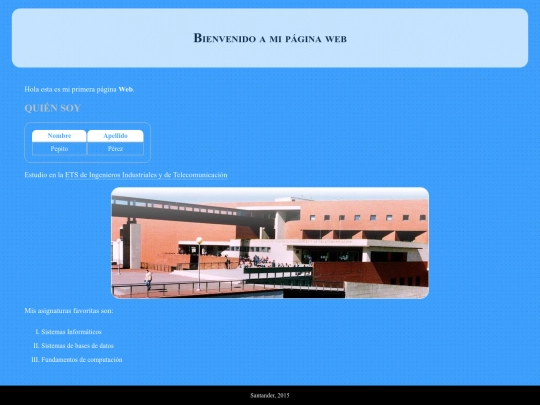Screen dimensions: 540x405
Task: Select the 'Pepito' table cell
Action: click(59, 149)
